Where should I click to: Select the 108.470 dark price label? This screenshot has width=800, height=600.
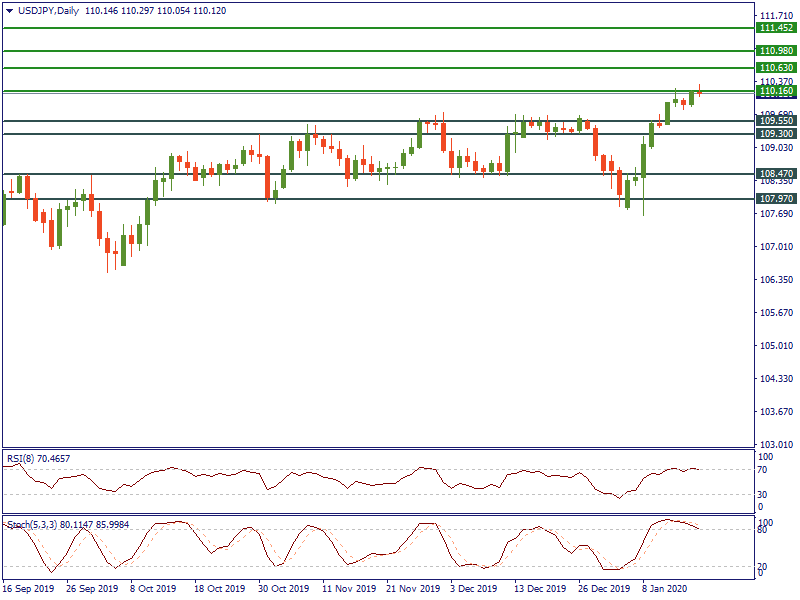(776, 174)
